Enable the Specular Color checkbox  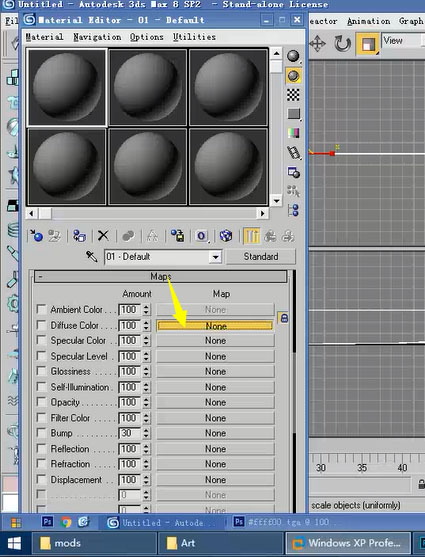pos(42,340)
